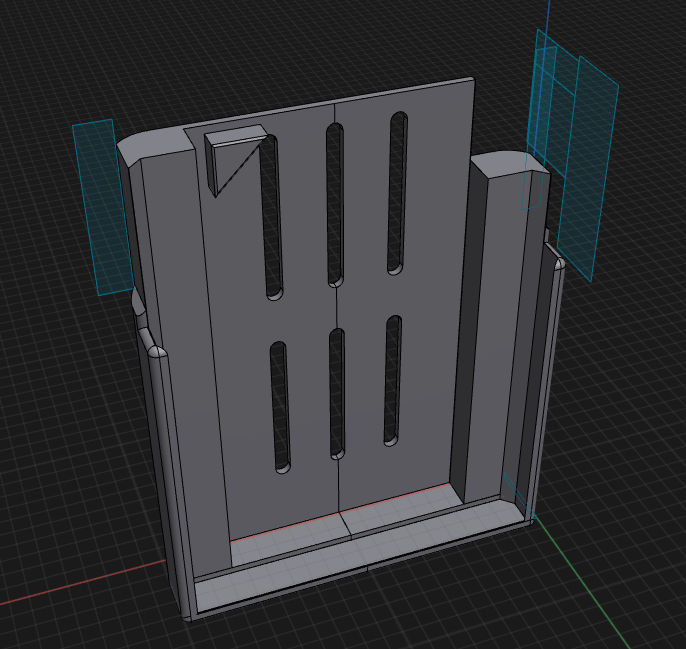This screenshot has width=686, height=649.
Task: Click the upper-left vertical slot cutout
Action: click(x=269, y=218)
